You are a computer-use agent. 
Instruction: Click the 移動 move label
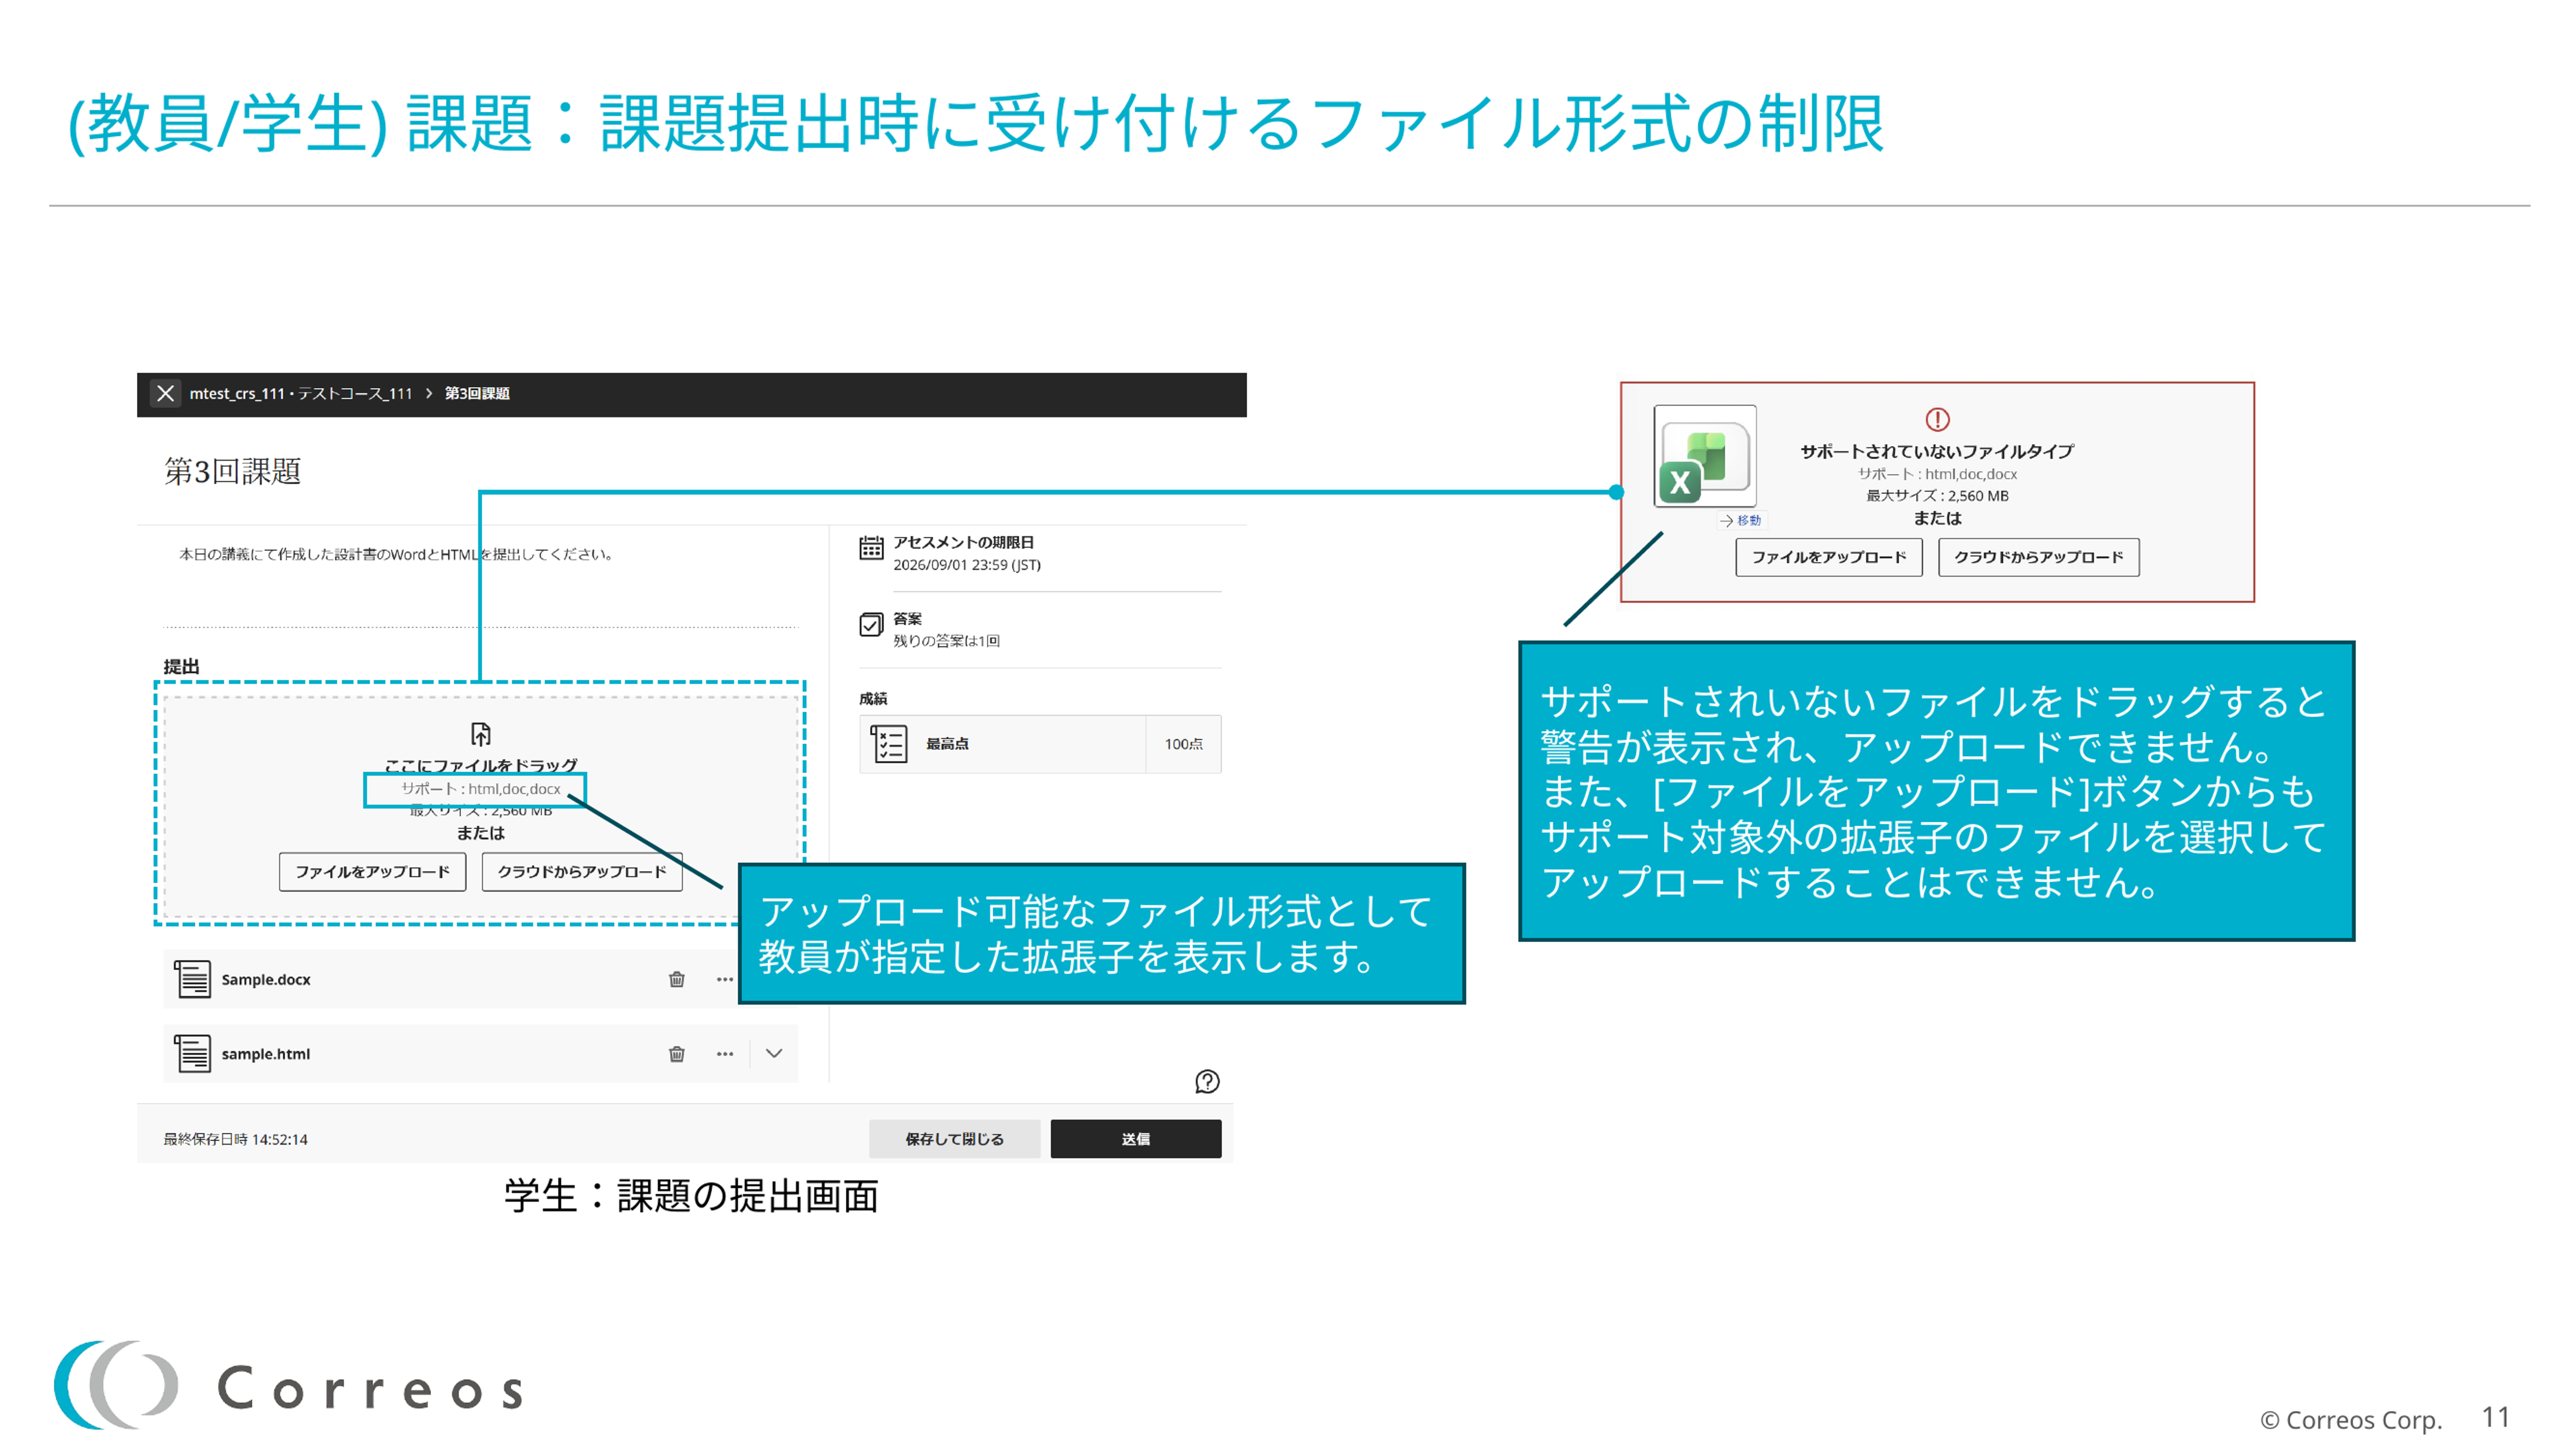pos(1741,520)
